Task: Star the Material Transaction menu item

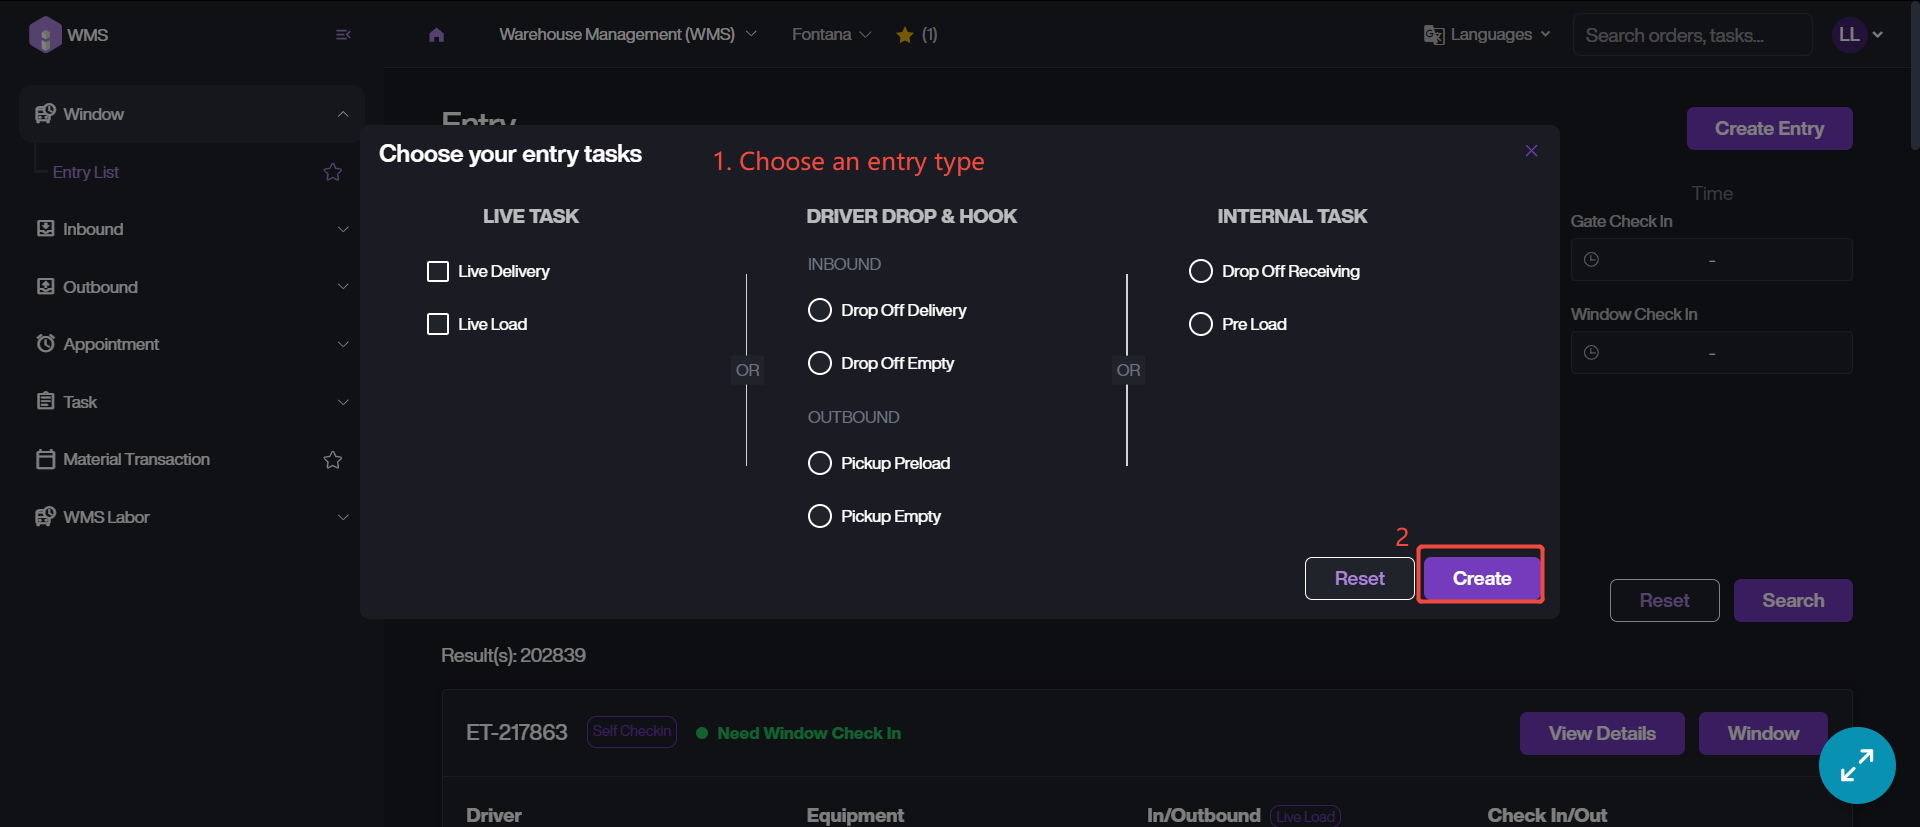Action: (333, 460)
